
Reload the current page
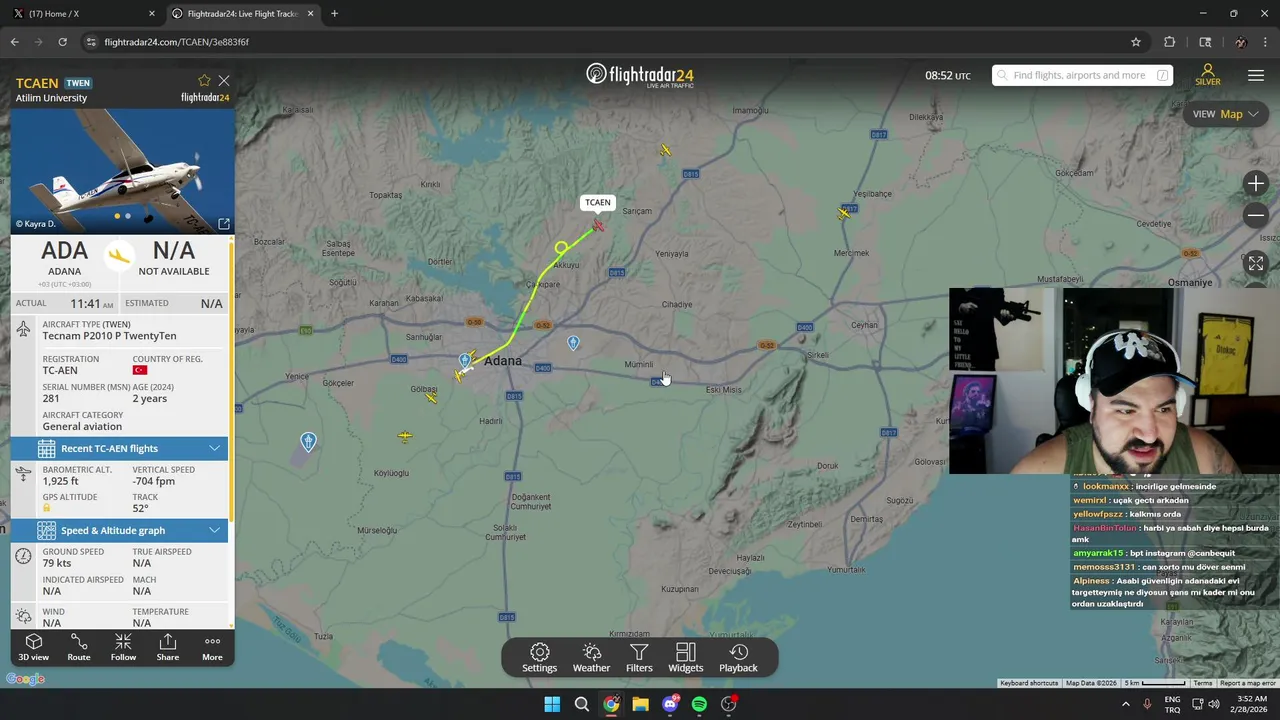(62, 42)
